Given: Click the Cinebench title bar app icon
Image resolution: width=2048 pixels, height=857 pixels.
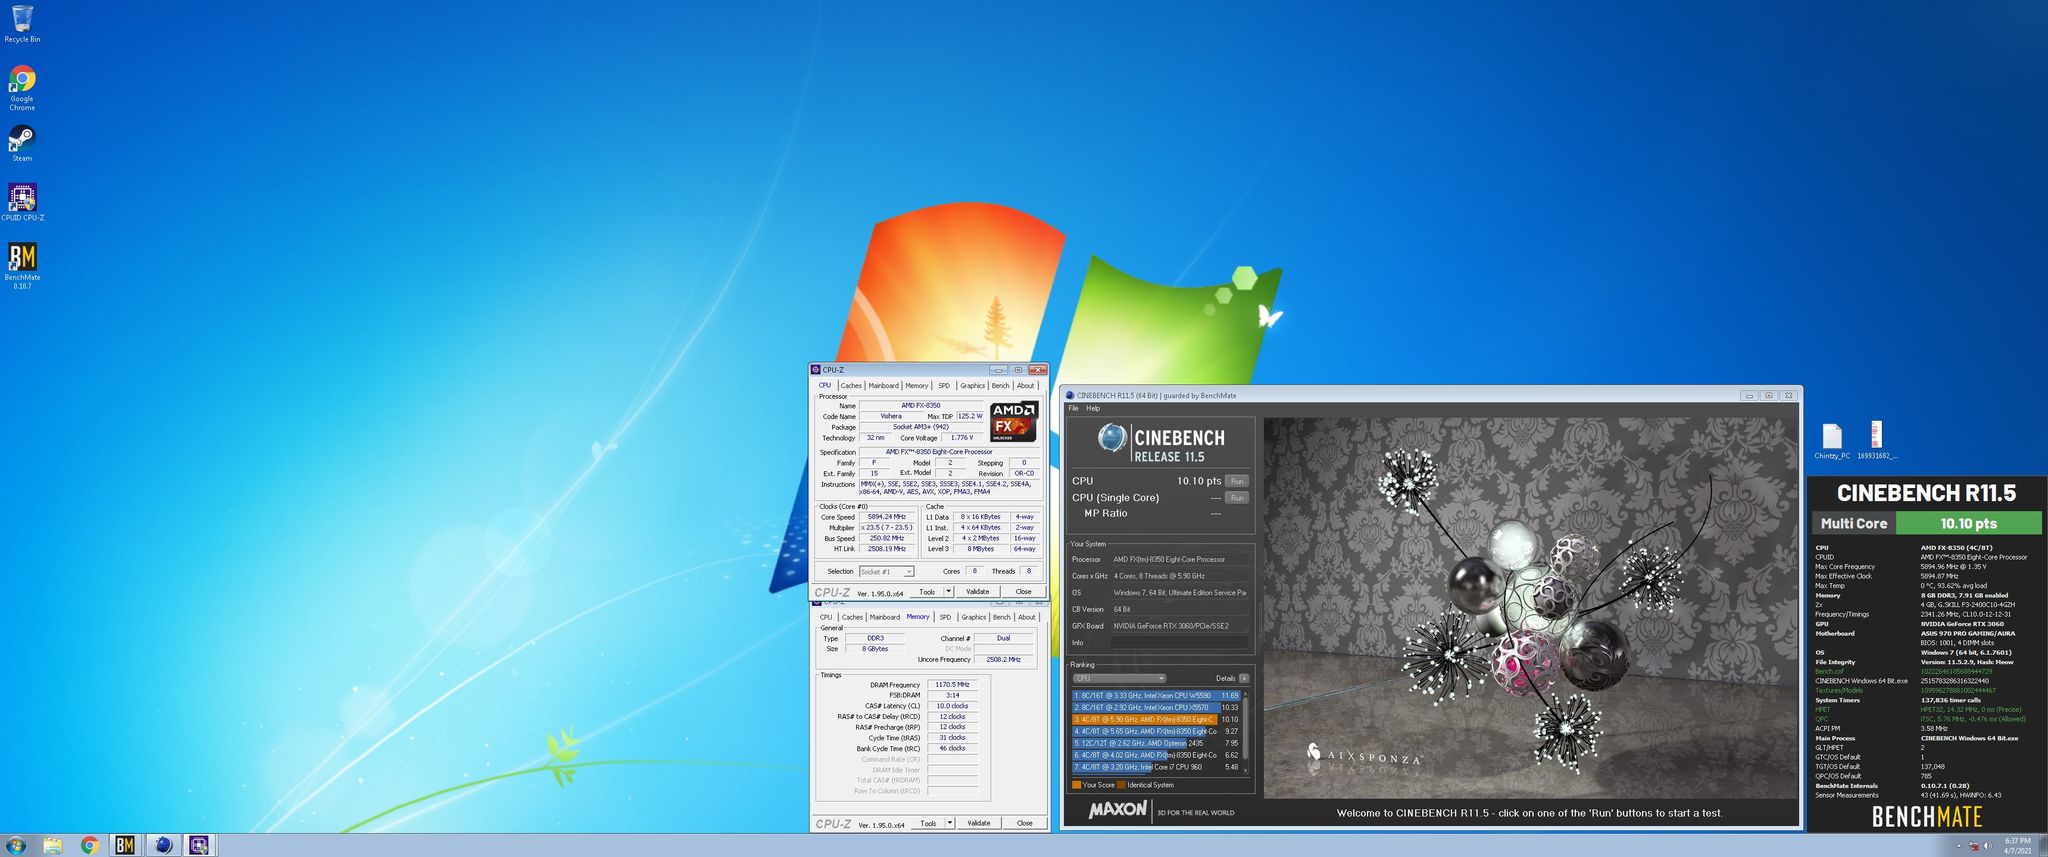Looking at the screenshot, I should (x=1070, y=396).
